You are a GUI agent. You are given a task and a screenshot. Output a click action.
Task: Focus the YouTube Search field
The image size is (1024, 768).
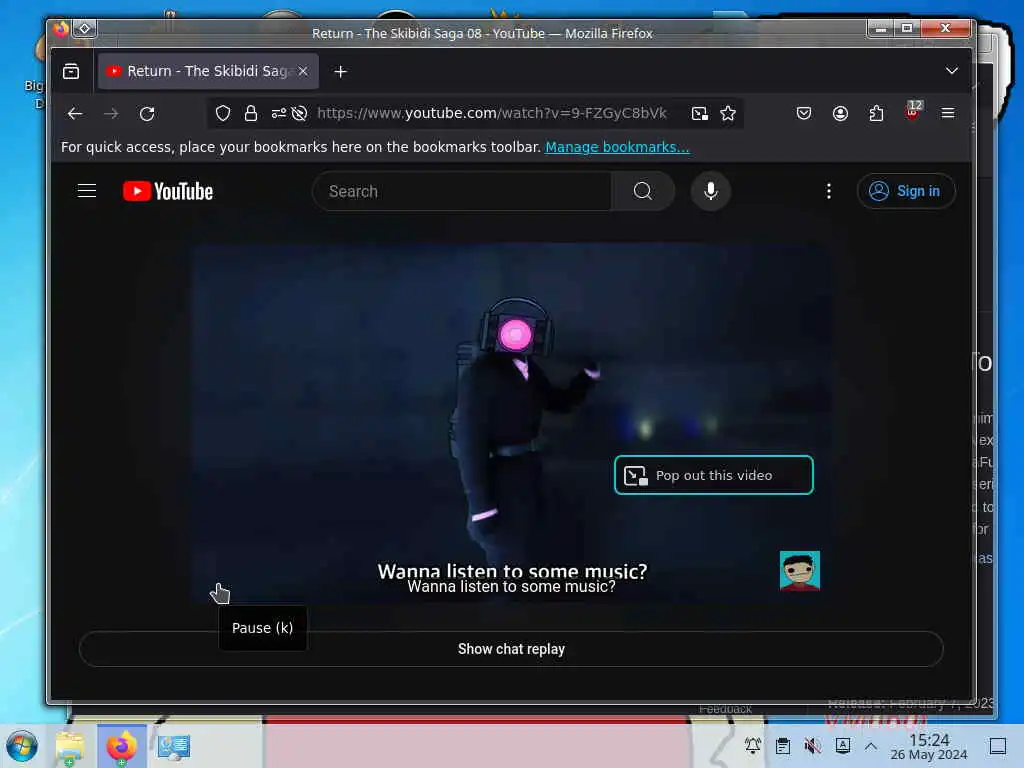pos(462,191)
